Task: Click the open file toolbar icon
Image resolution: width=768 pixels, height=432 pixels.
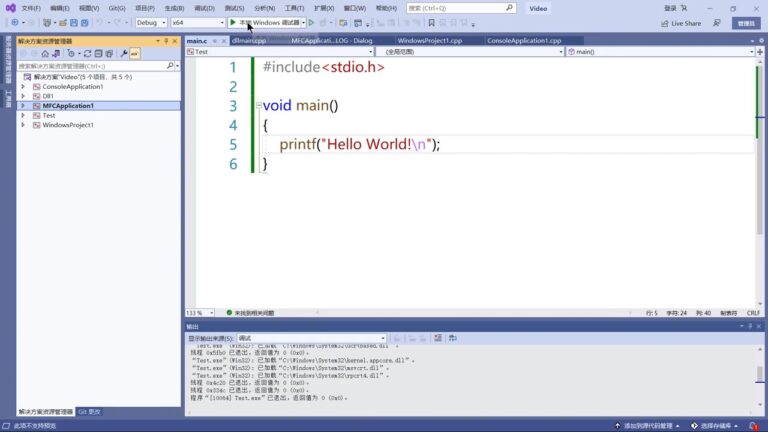Action: click(63, 23)
